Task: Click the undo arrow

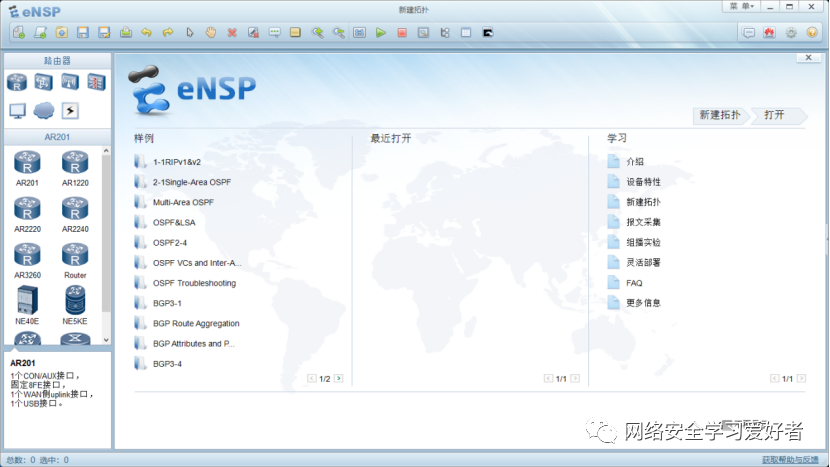Action: (x=147, y=33)
